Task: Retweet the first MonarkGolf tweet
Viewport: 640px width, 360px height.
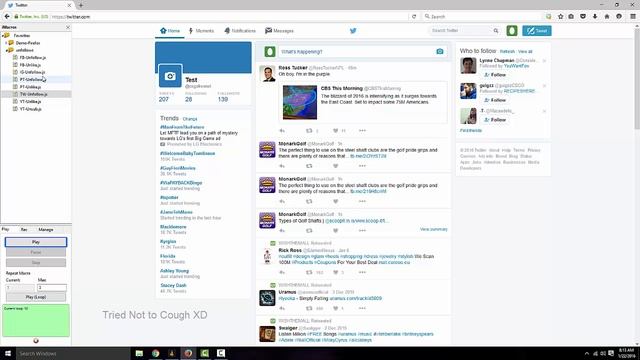Action: [309, 166]
